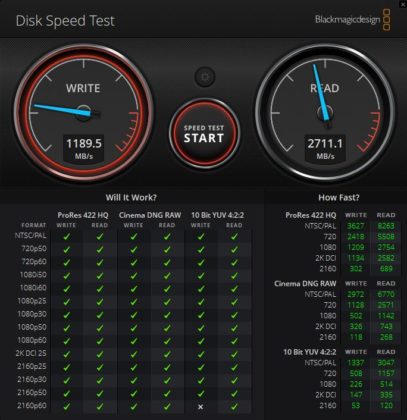Click the X mark in 2160p60 row
Viewport: 407px width, 420px height.
pyautogui.click(x=201, y=407)
